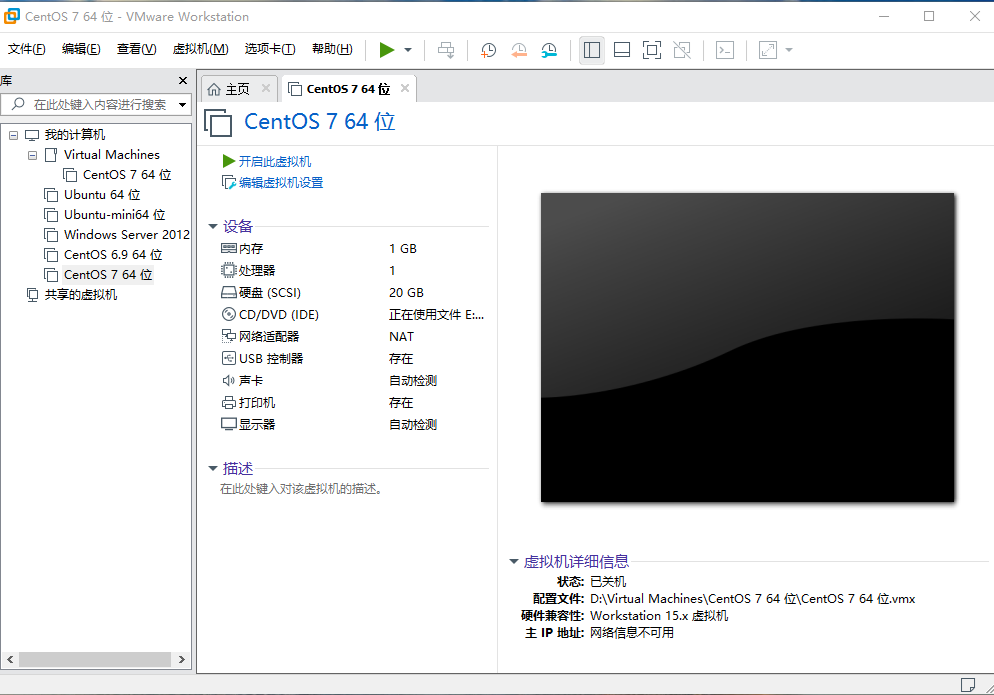The image size is (994, 695).
Task: Collapse the 设备 section
Action: (x=213, y=226)
